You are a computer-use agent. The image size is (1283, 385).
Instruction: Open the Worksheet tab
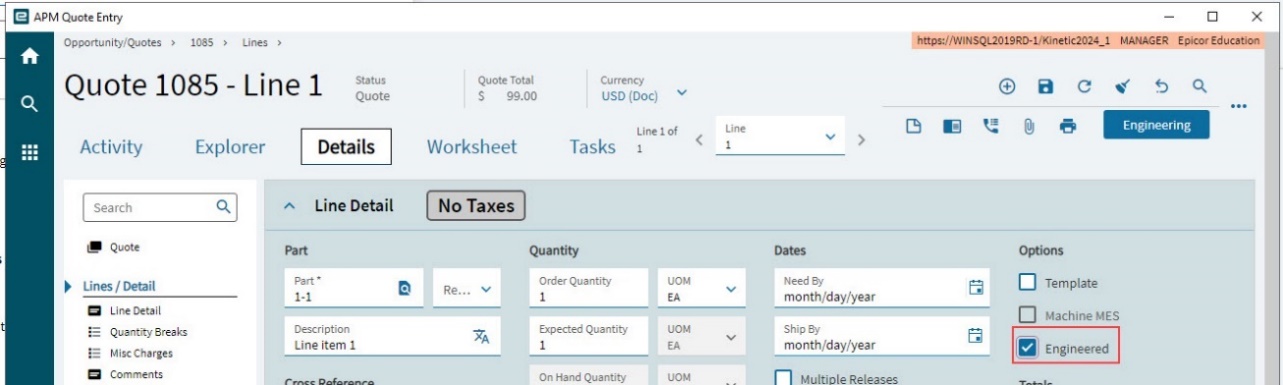472,147
